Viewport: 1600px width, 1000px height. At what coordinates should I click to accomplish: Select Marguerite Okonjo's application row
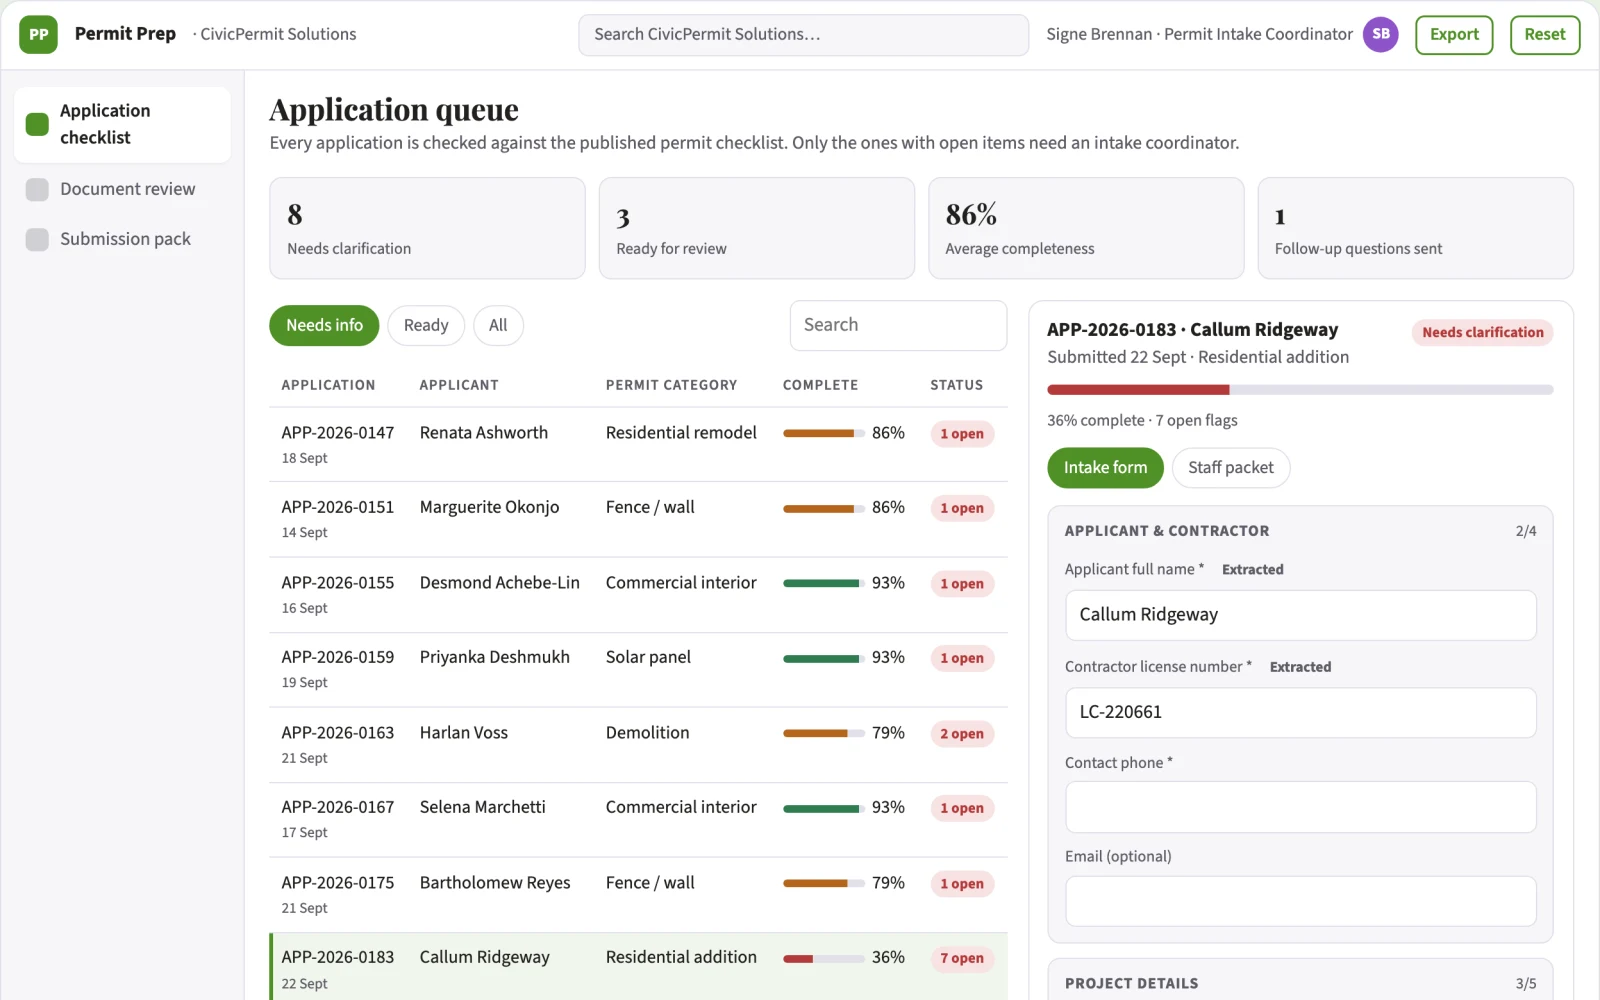[x=638, y=520]
